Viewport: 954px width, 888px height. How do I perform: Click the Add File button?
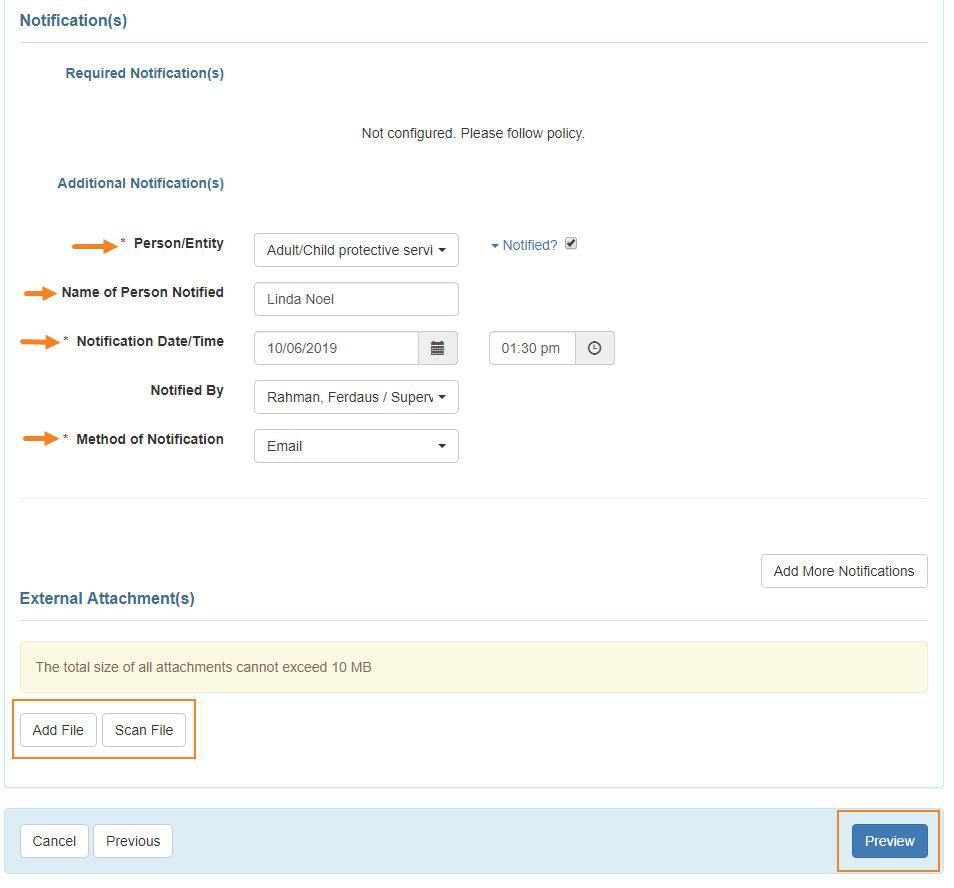[58, 730]
